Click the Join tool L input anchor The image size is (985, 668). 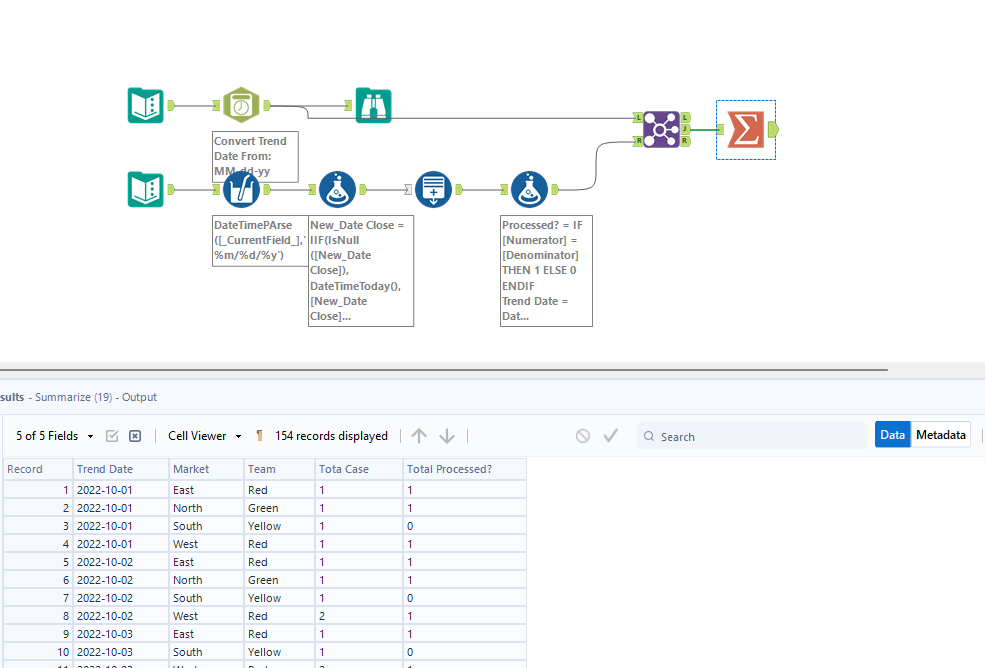pyautogui.click(x=638, y=118)
